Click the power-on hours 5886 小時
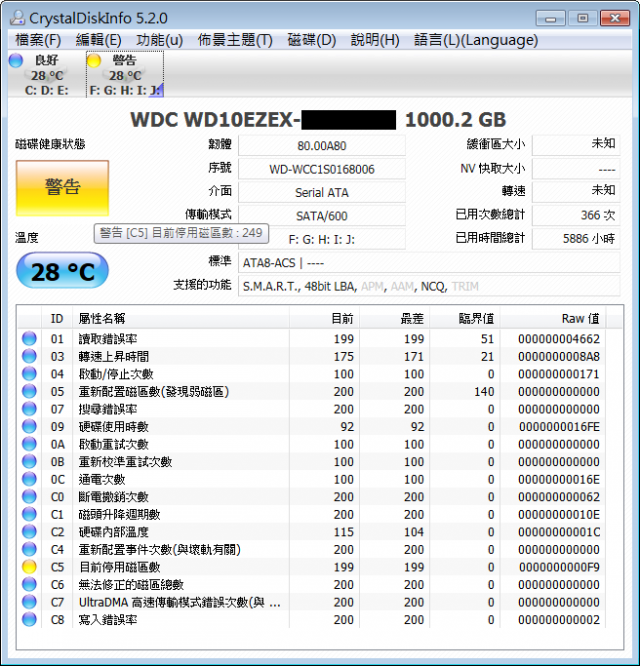Image resolution: width=640 pixels, height=667 pixels. coord(576,239)
